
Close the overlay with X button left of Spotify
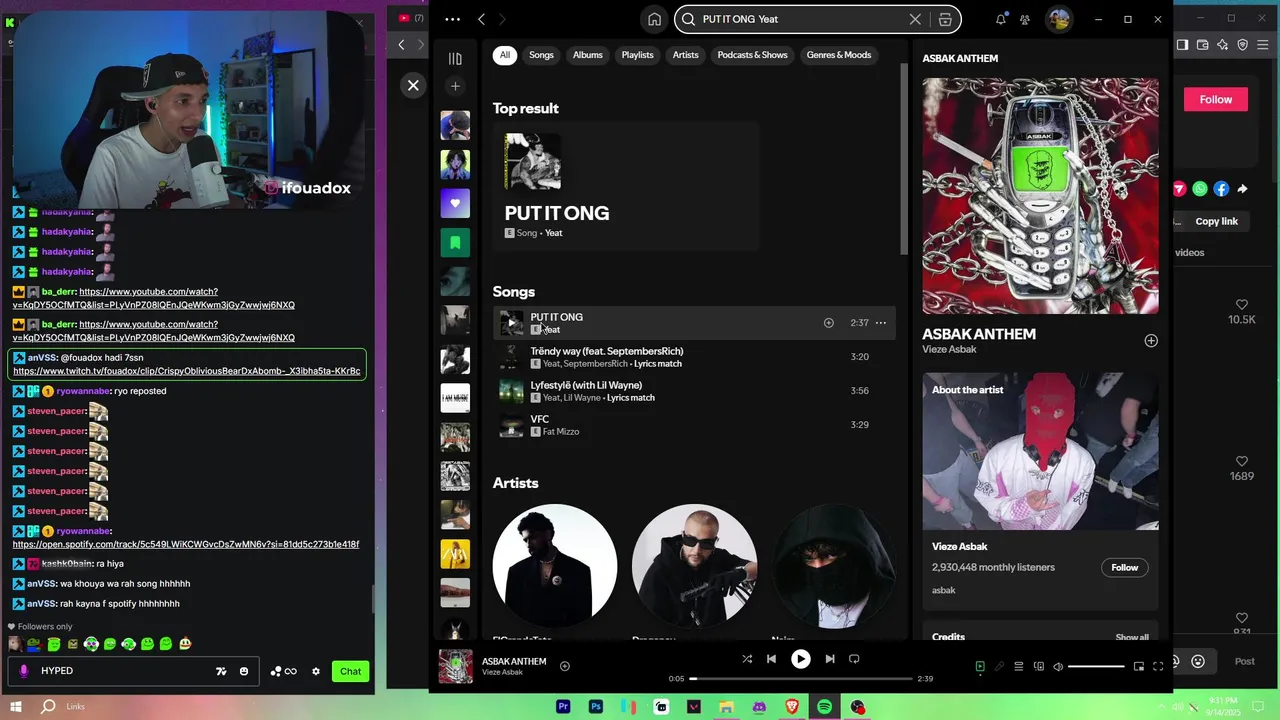(413, 85)
